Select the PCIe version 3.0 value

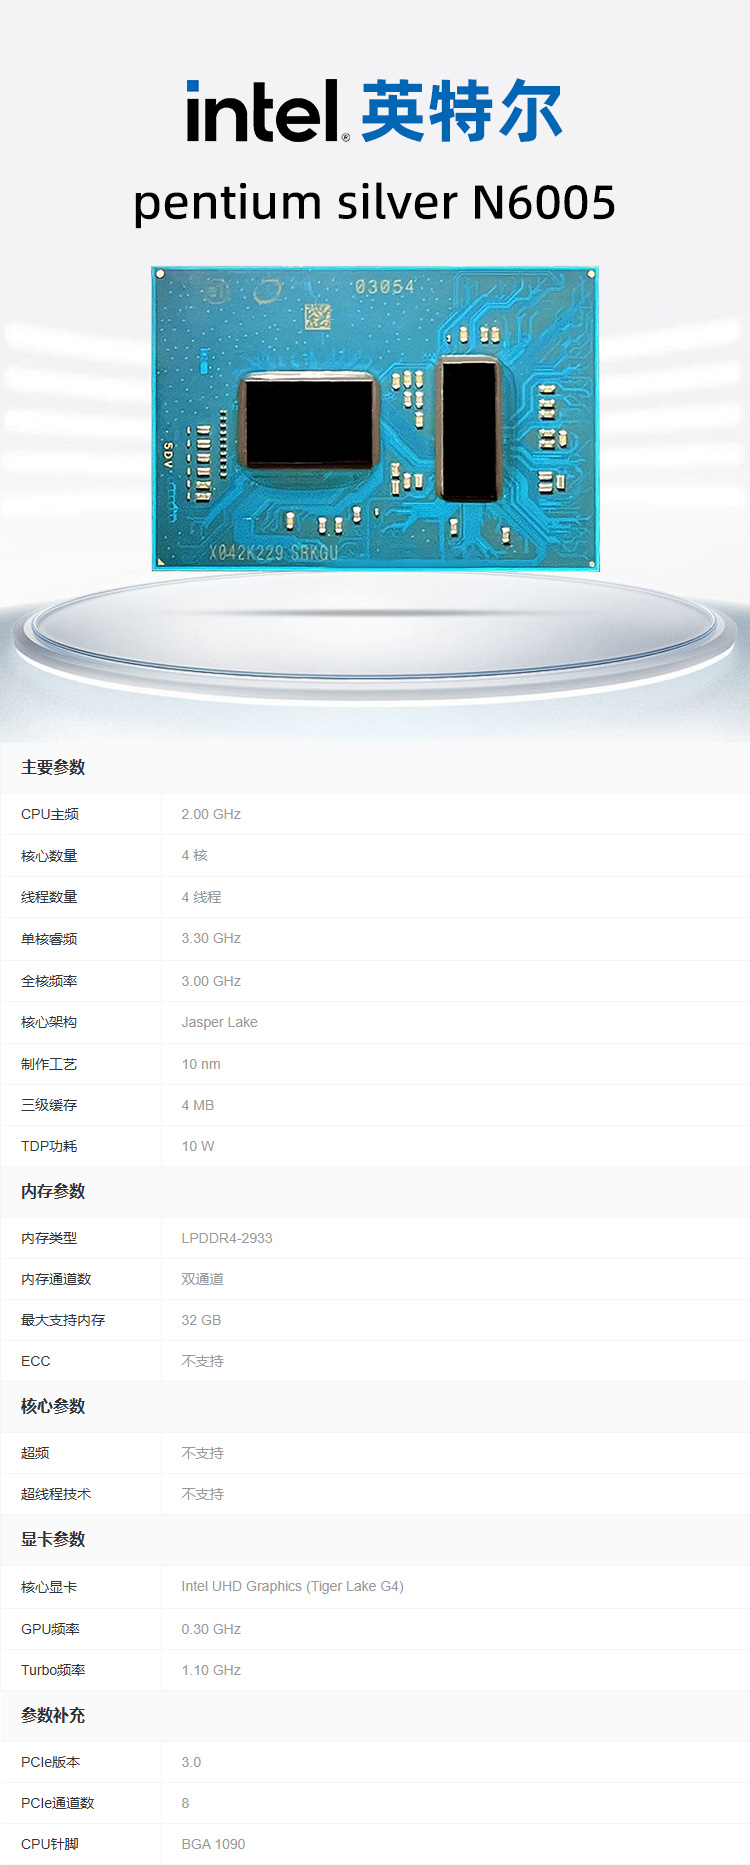tap(191, 1762)
